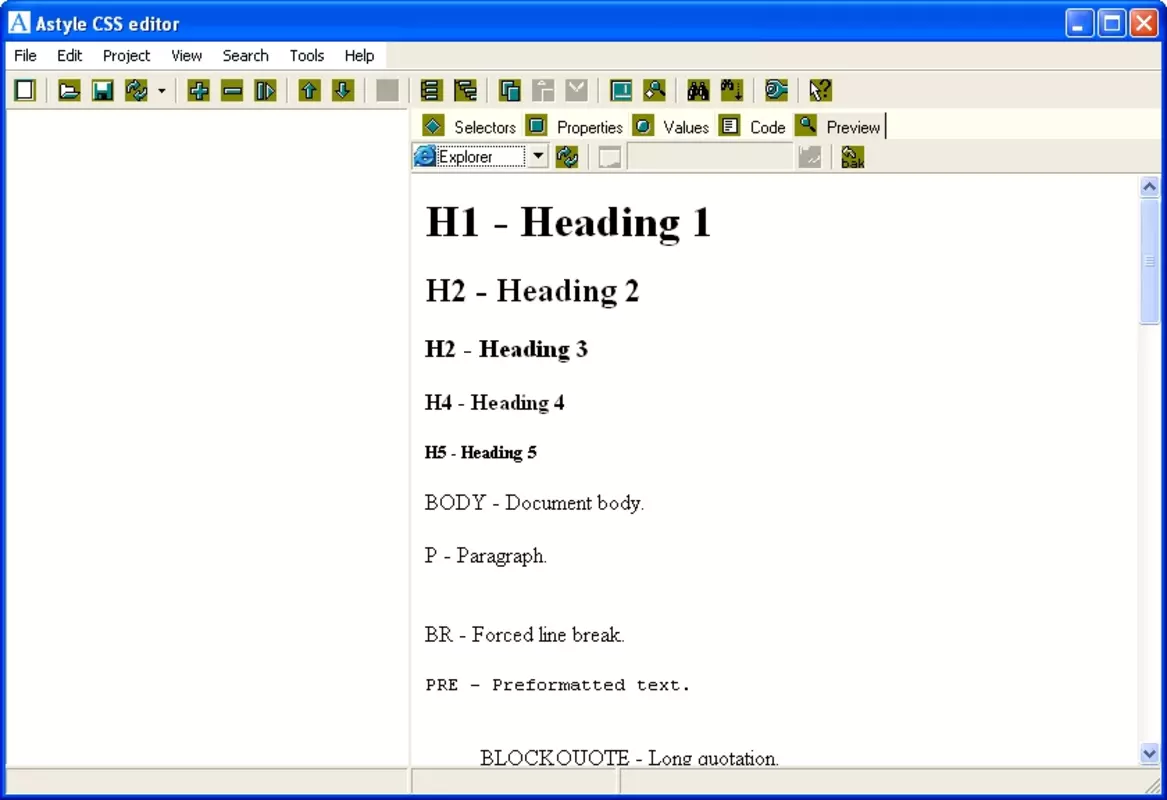Click the preview Refresh icon beside Explorer

[567, 156]
